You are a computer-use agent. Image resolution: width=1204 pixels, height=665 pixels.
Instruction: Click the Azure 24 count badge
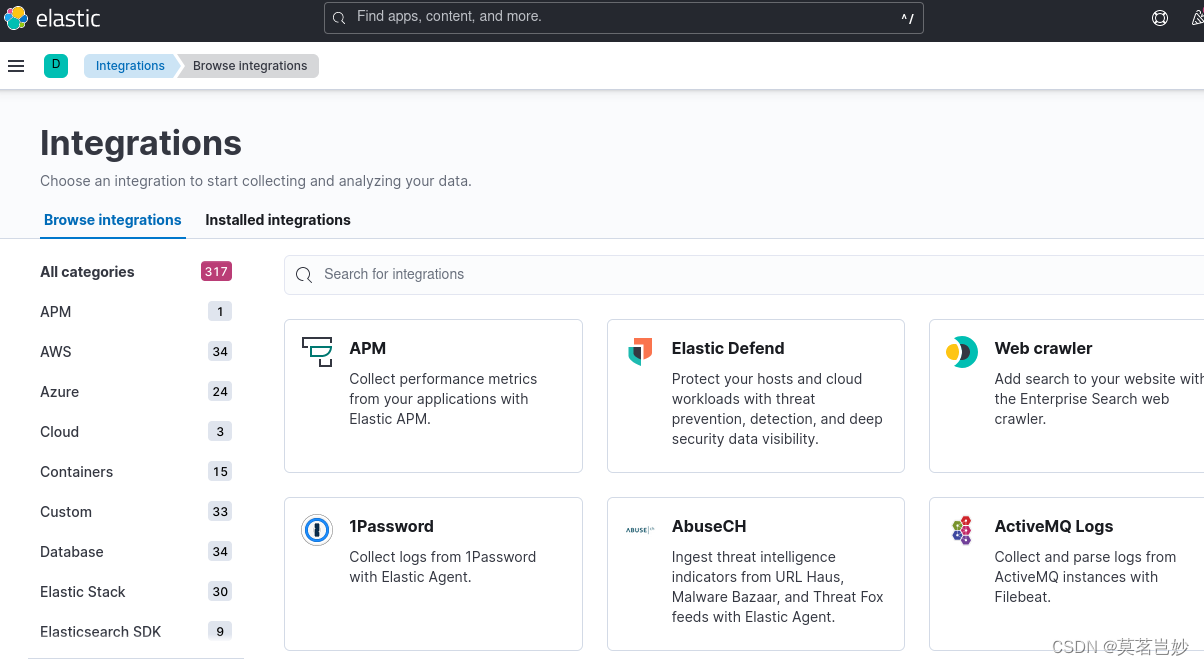click(220, 391)
